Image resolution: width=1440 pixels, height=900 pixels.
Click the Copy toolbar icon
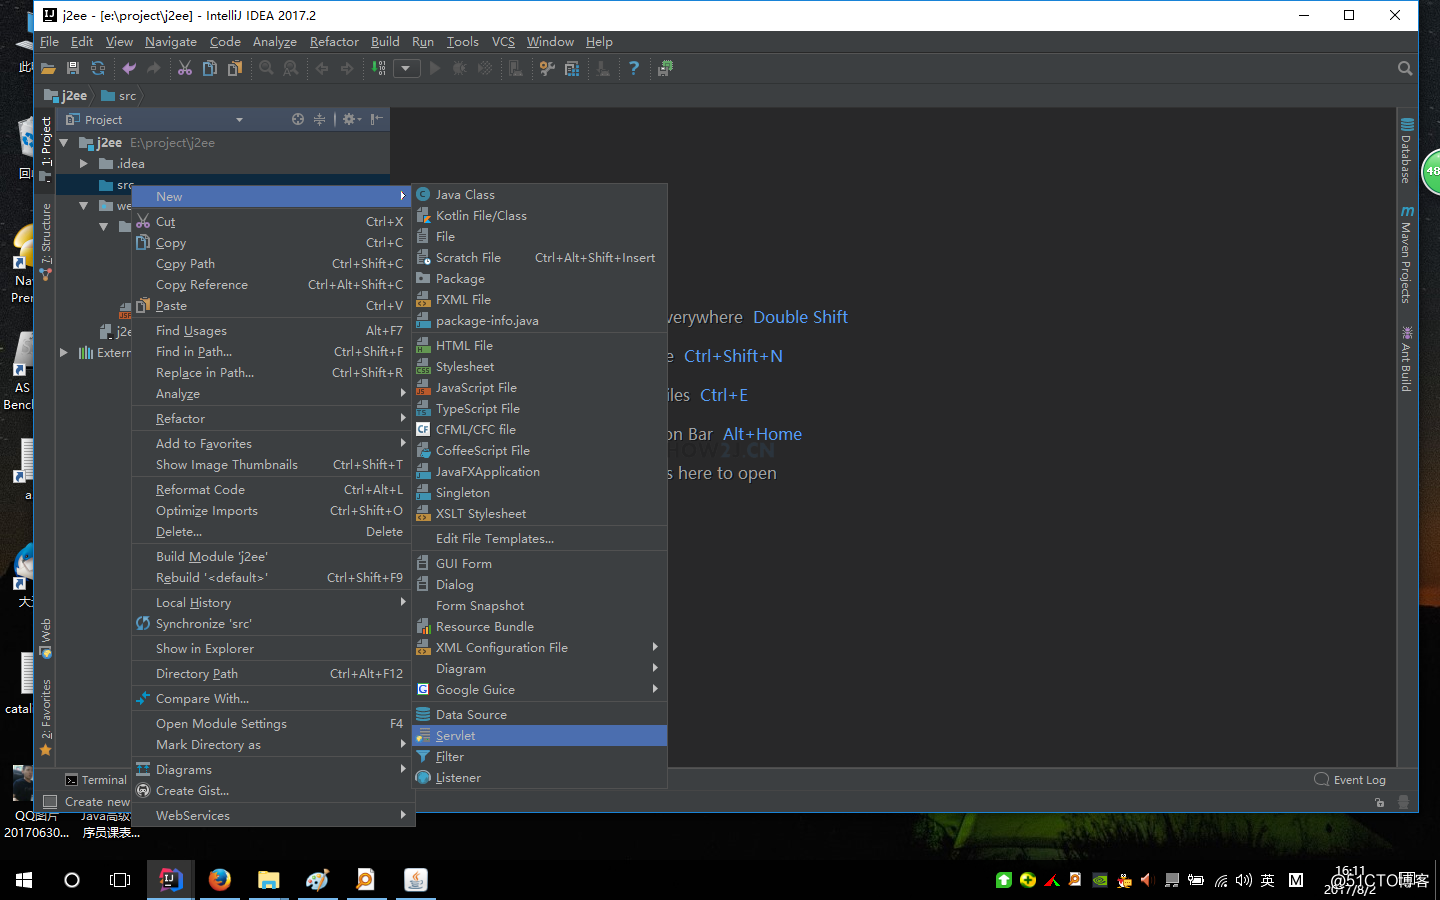(210, 68)
